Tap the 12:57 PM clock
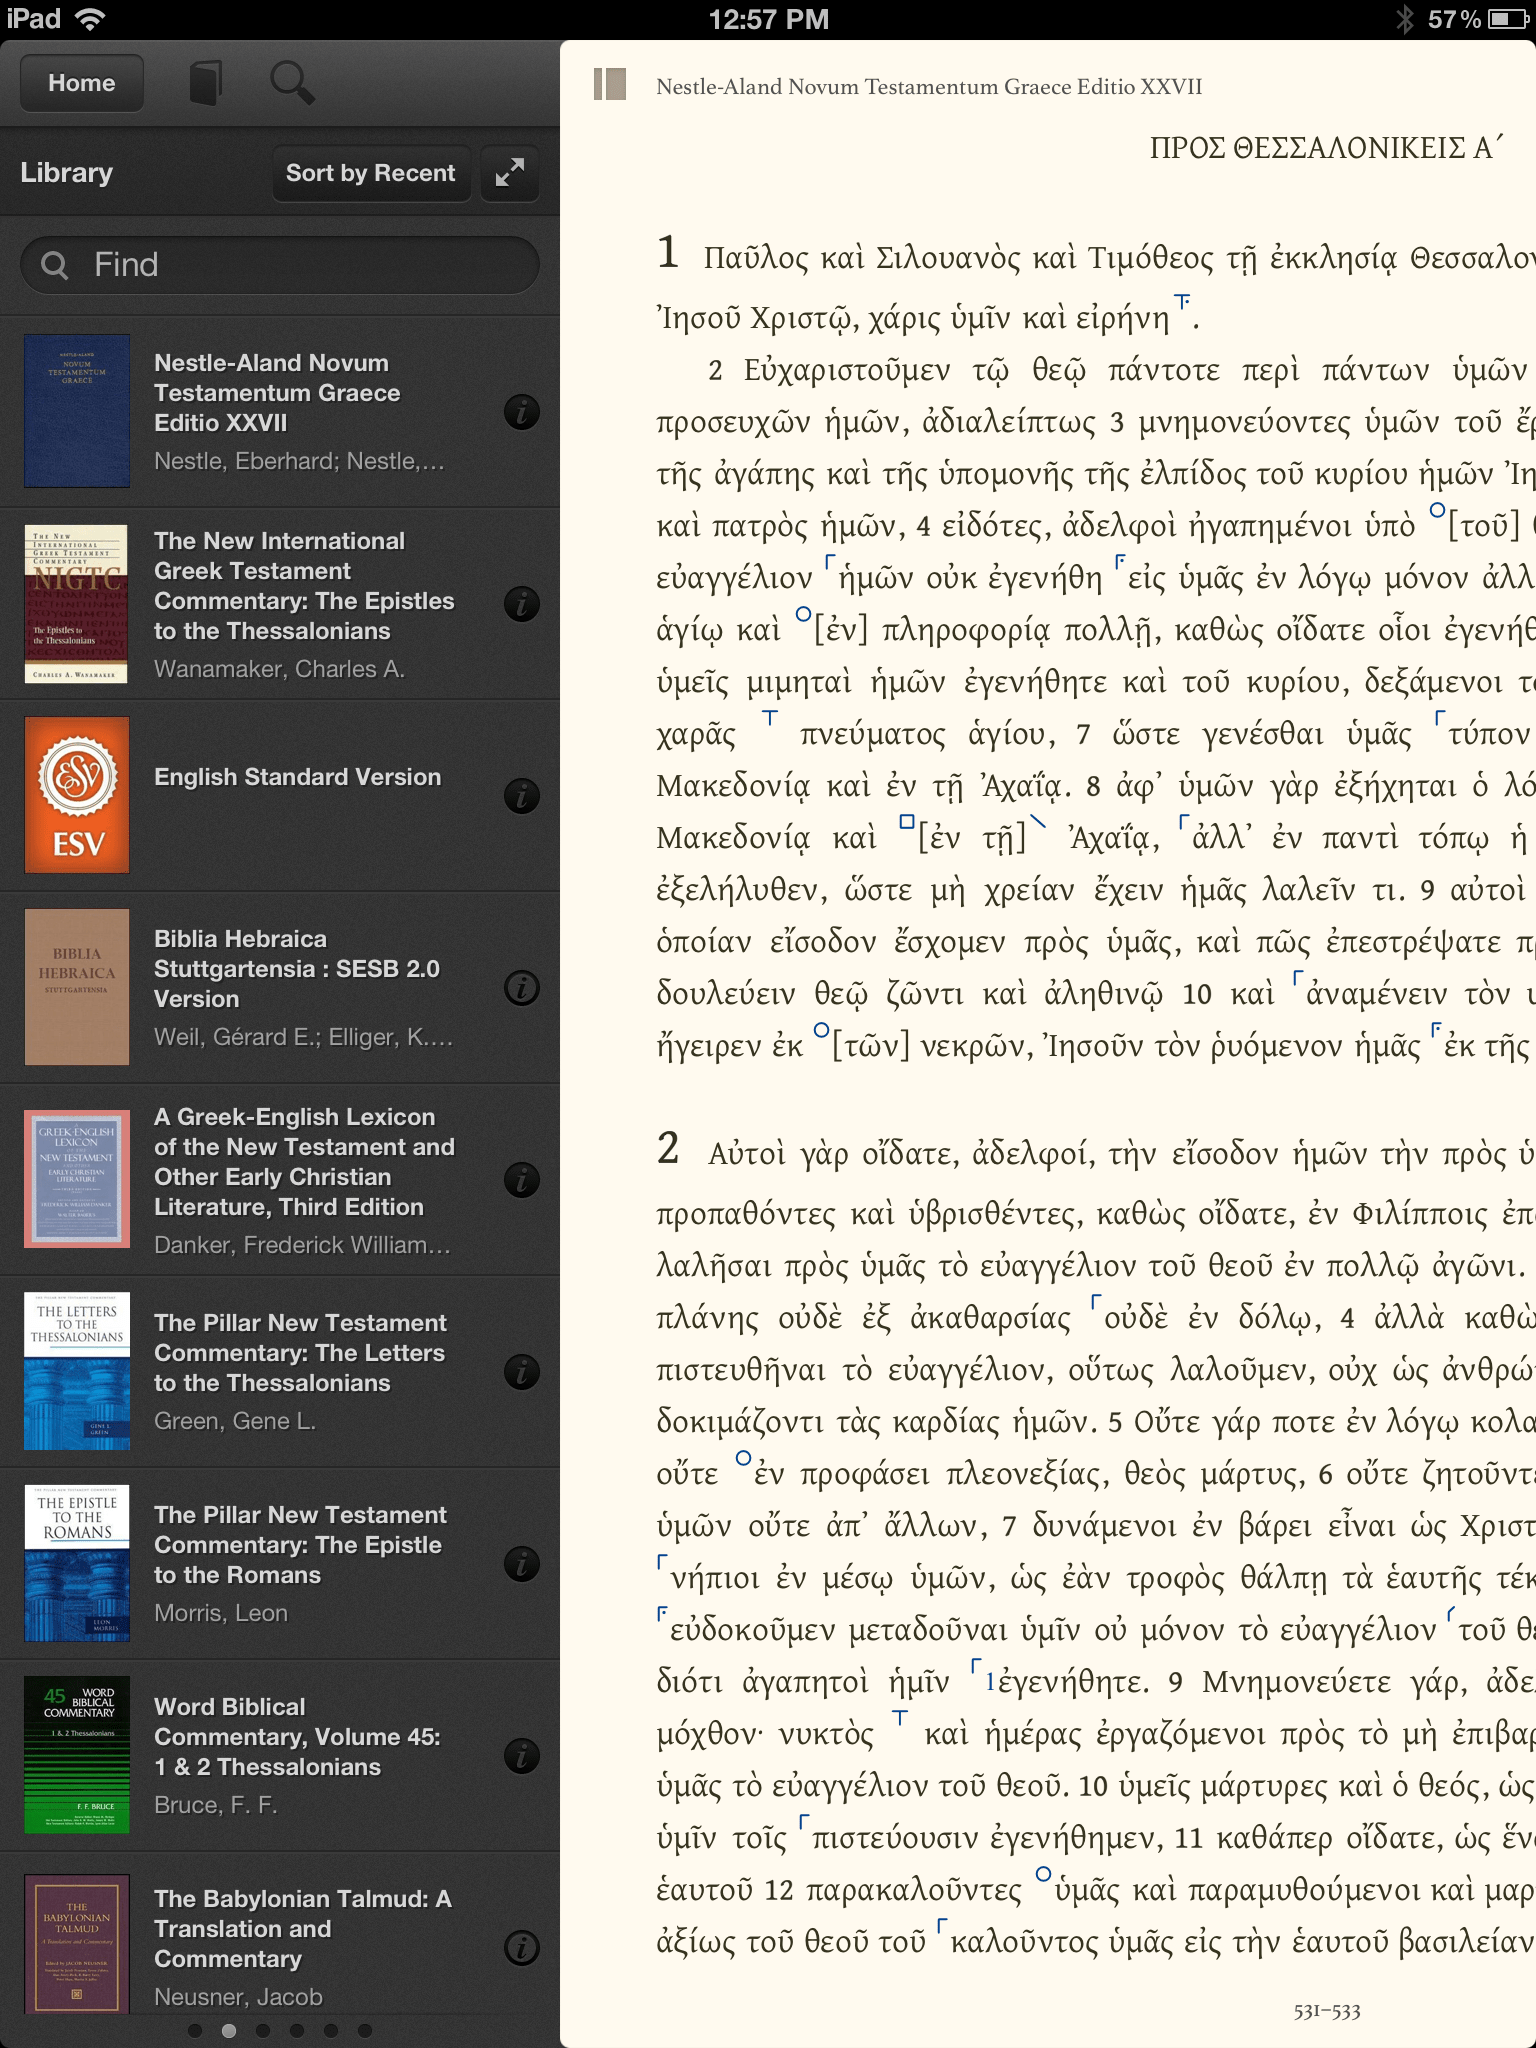Screen dimensions: 1536x2048 pos(768,19)
